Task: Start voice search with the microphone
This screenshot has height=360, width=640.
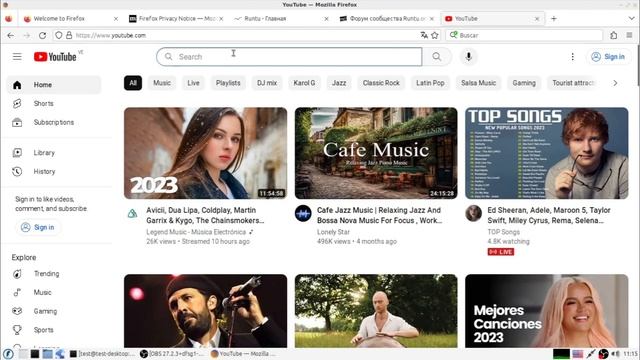Action: 469,57
